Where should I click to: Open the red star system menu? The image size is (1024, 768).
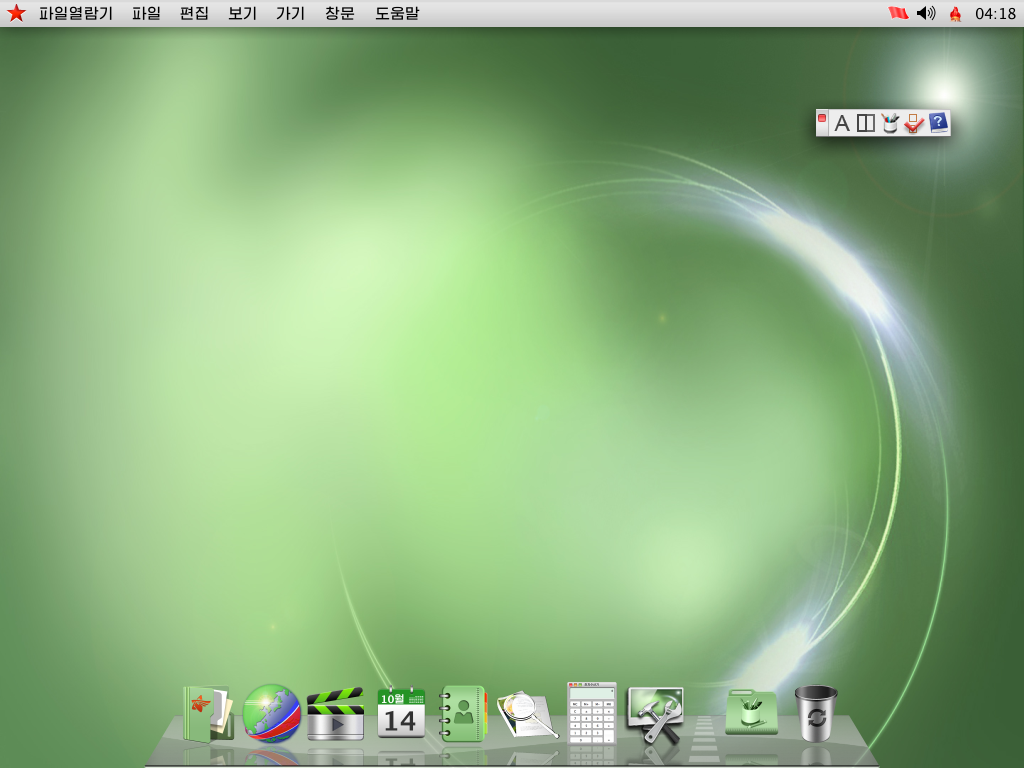pos(16,13)
